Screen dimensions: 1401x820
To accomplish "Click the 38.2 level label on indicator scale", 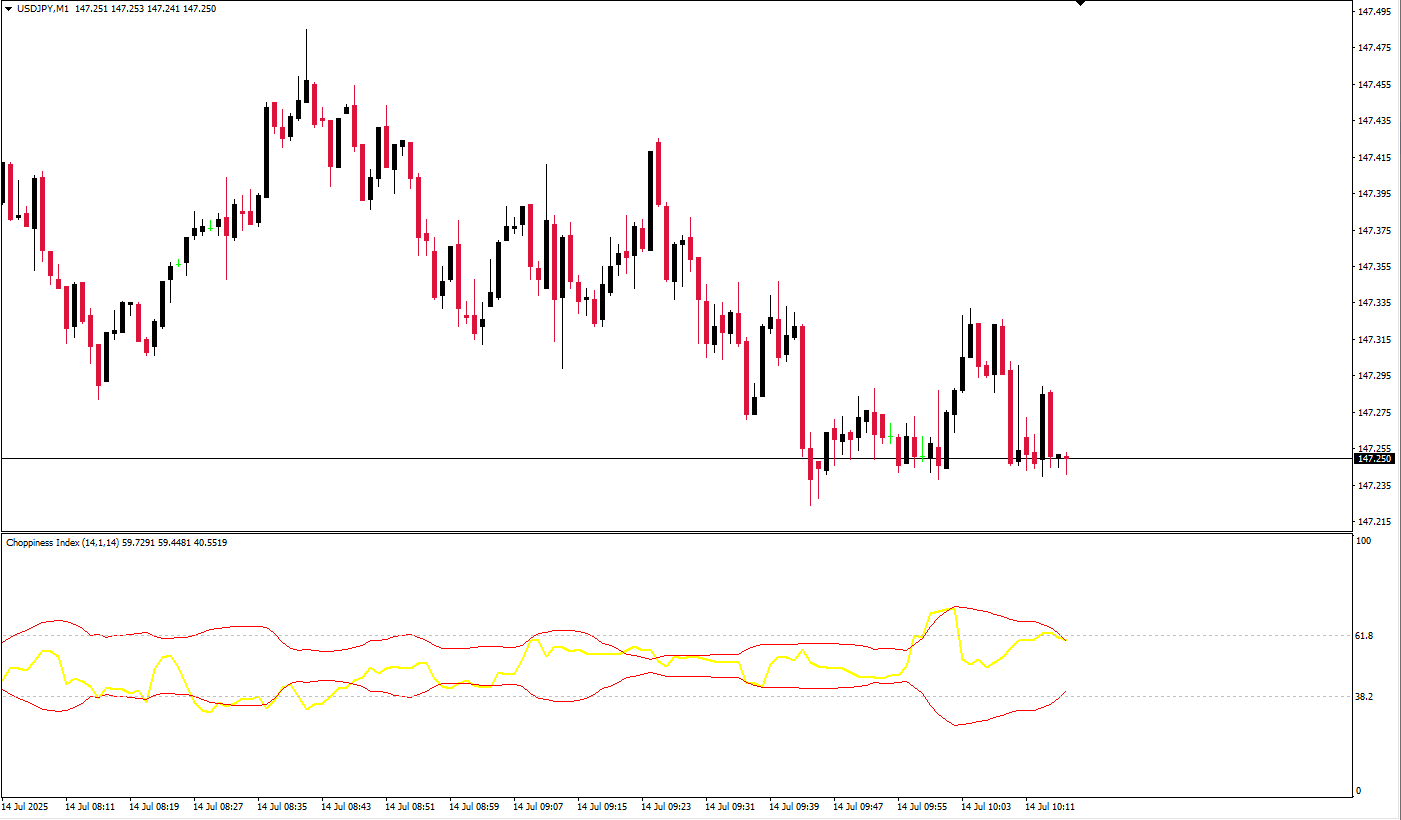I will [x=1364, y=696].
